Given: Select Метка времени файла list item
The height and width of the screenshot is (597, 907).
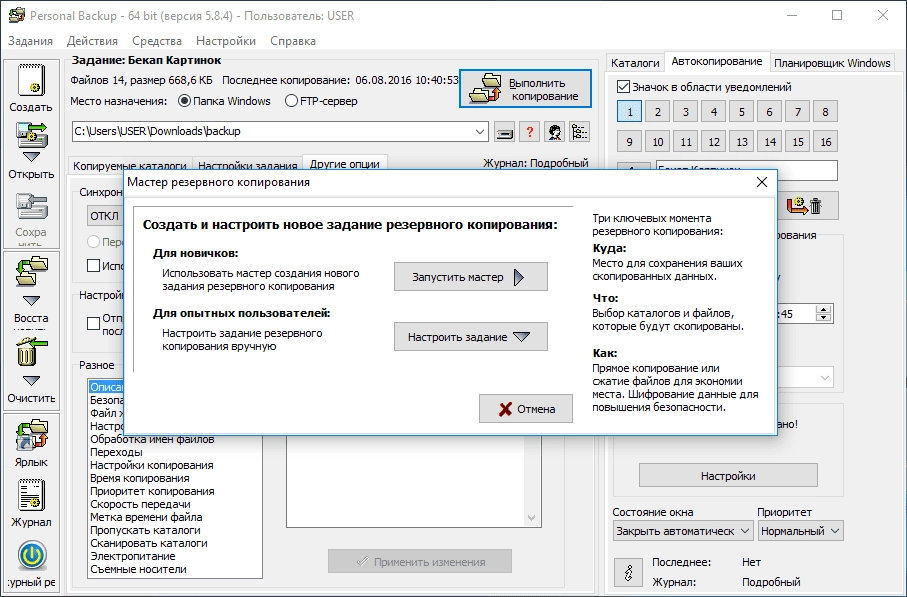Looking at the screenshot, I should [x=146, y=517].
